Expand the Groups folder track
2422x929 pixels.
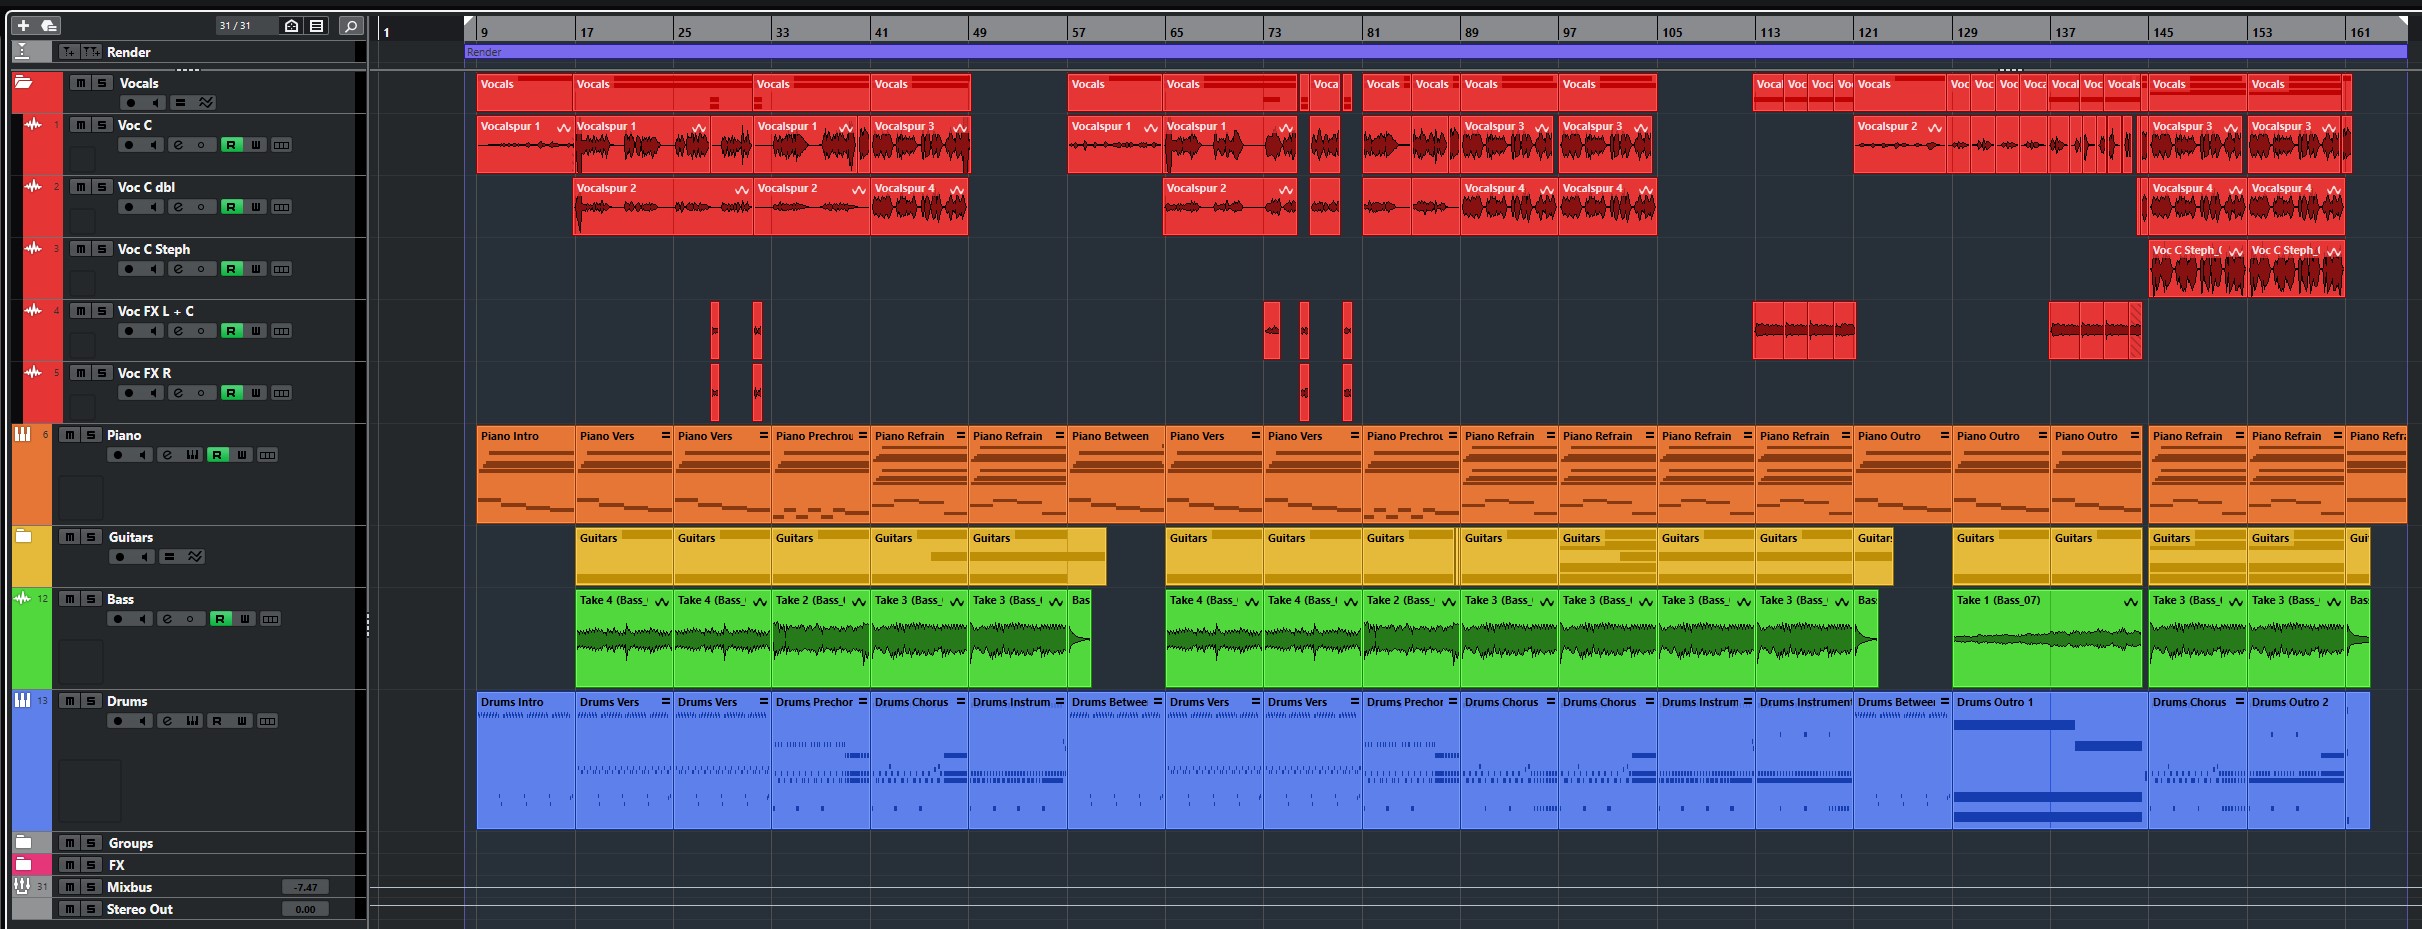coord(23,843)
